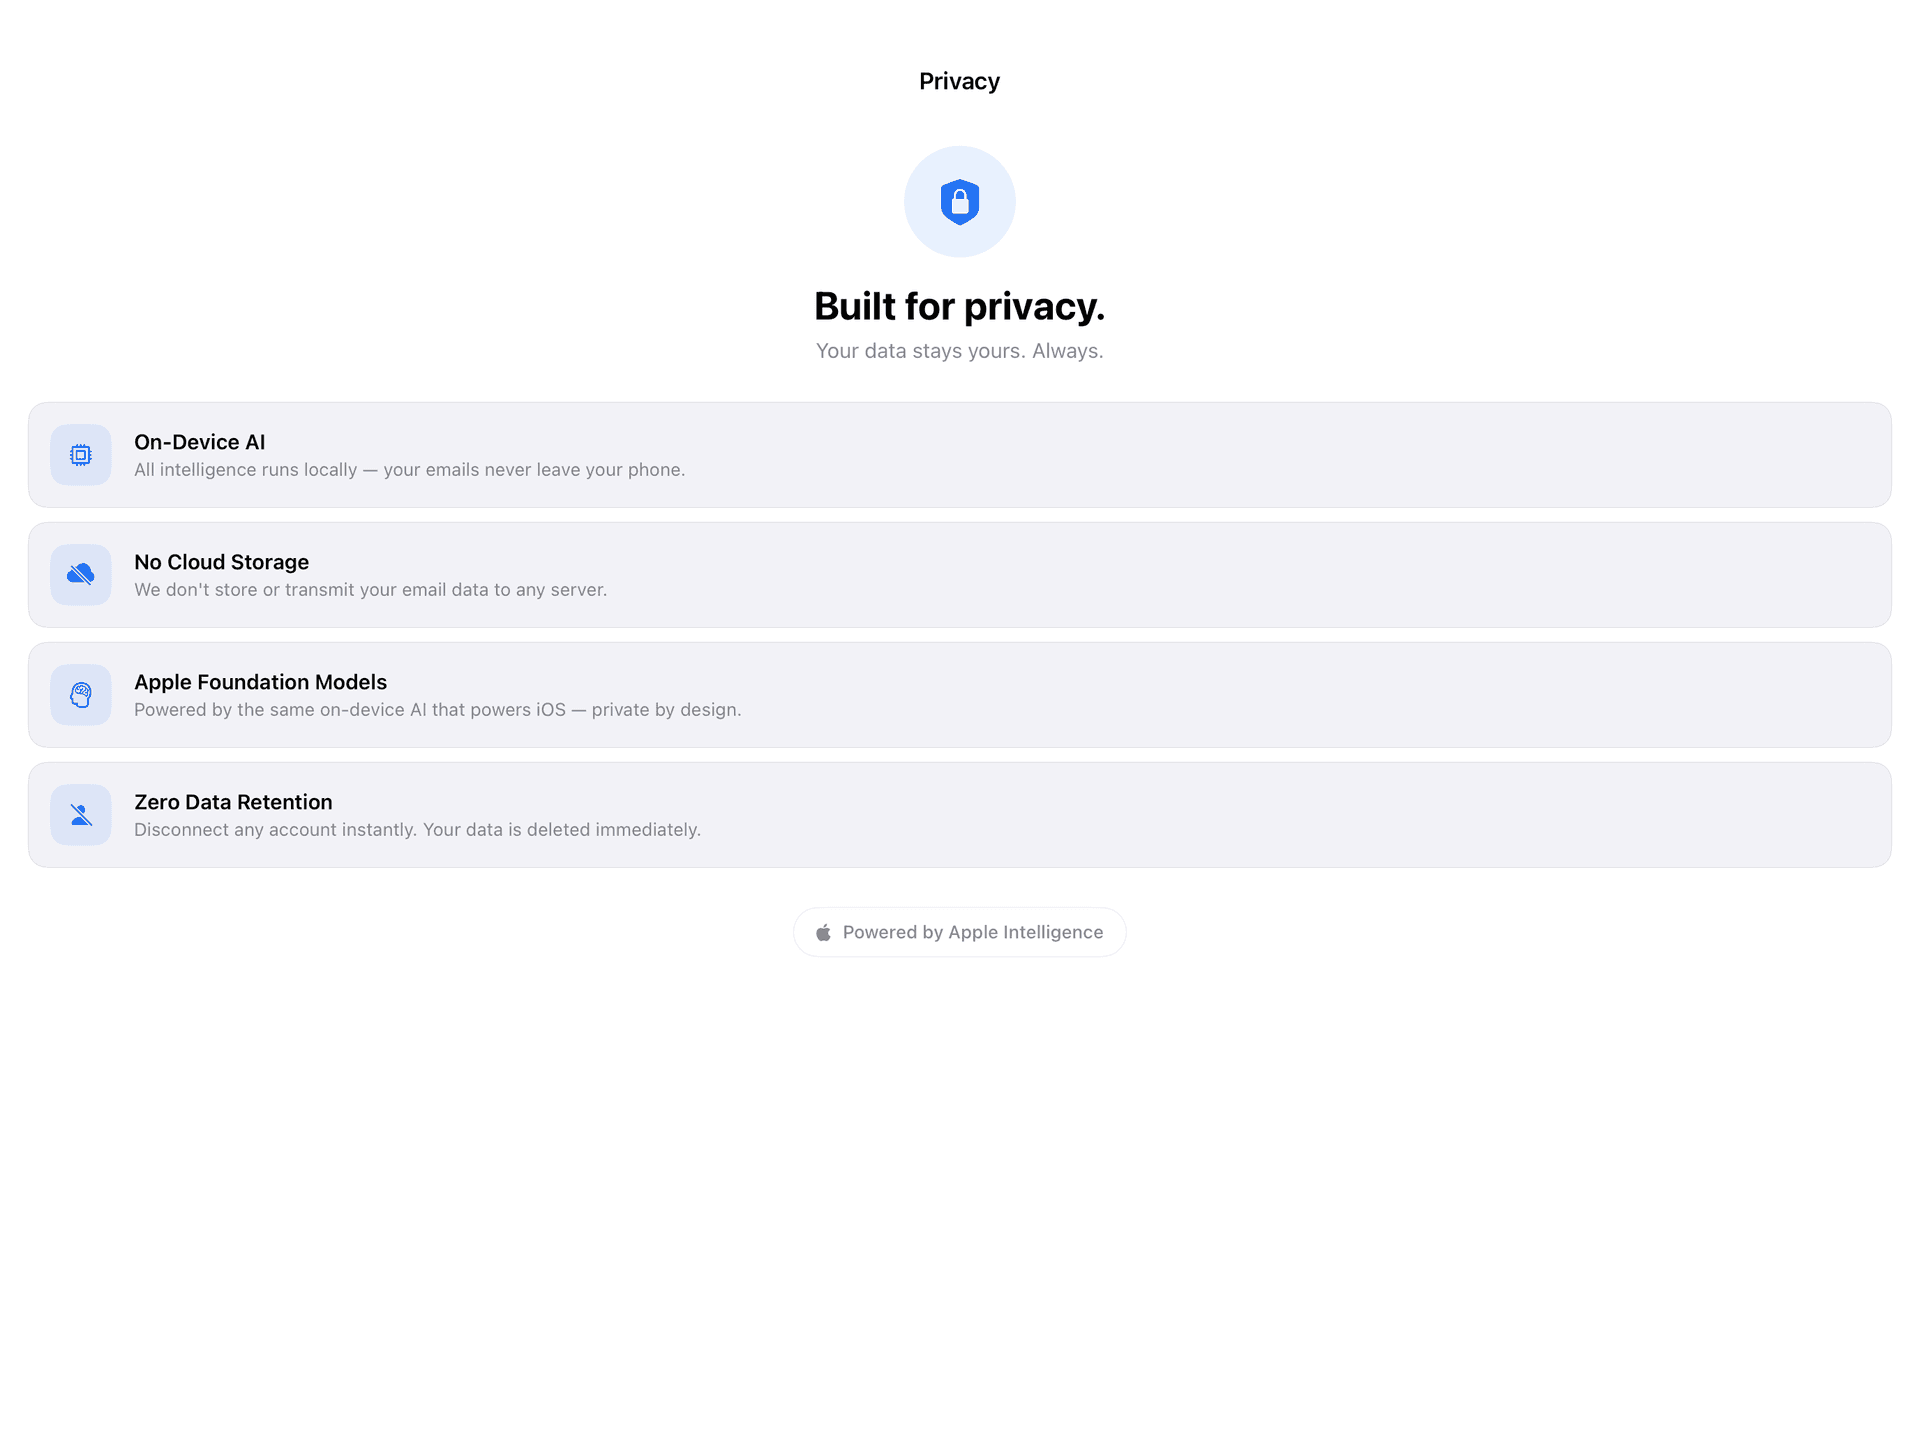Screen dimensions: 1920x1440
Task: Expand the Apple Foundation Models card
Action: pos(959,694)
